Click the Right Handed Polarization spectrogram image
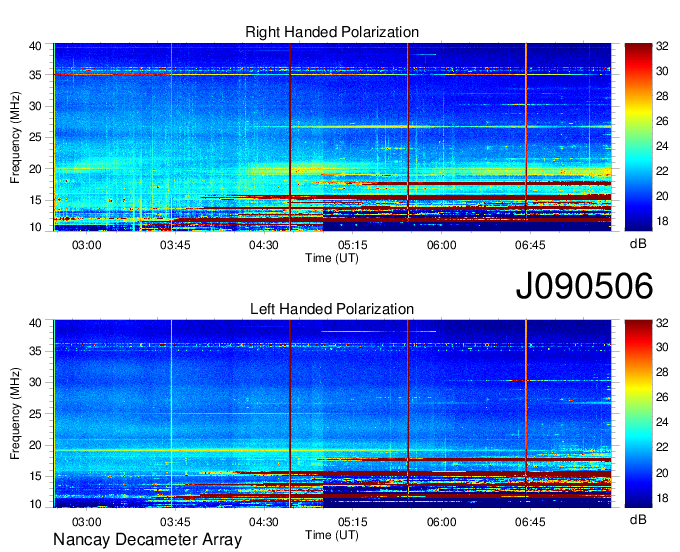Viewport: 680px width, 552px height. [332, 137]
